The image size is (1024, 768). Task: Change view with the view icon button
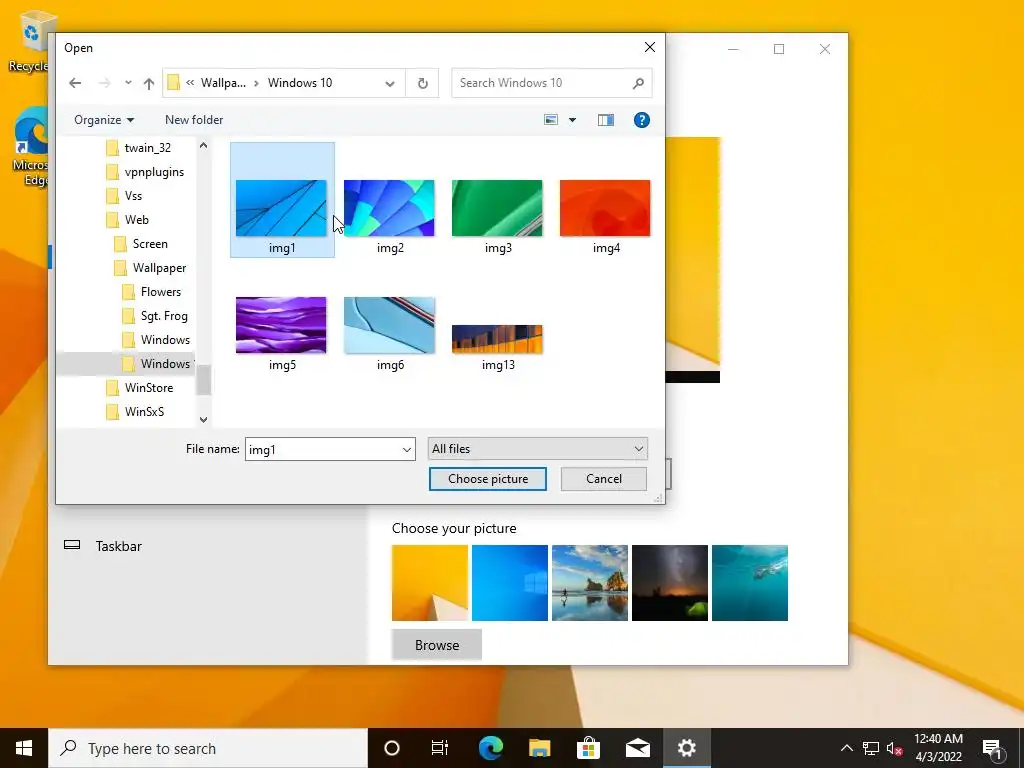[551, 120]
